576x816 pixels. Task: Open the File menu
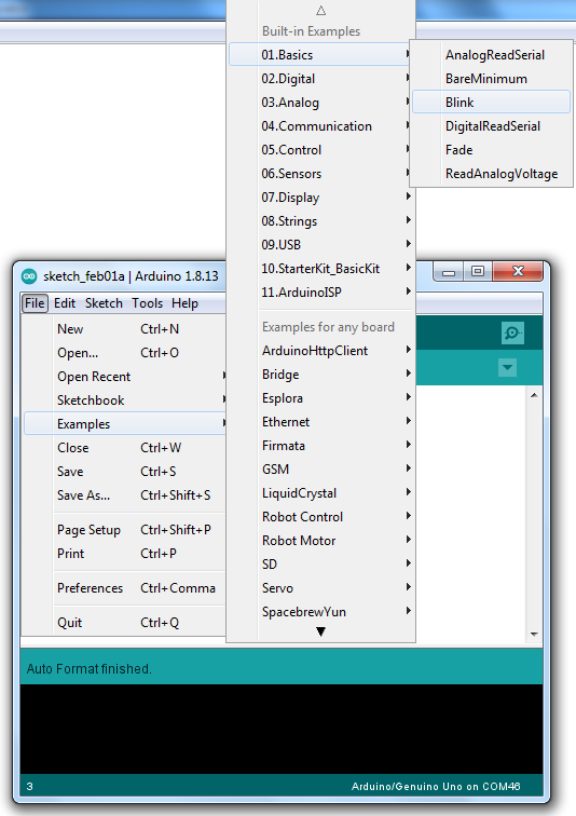tap(35, 303)
